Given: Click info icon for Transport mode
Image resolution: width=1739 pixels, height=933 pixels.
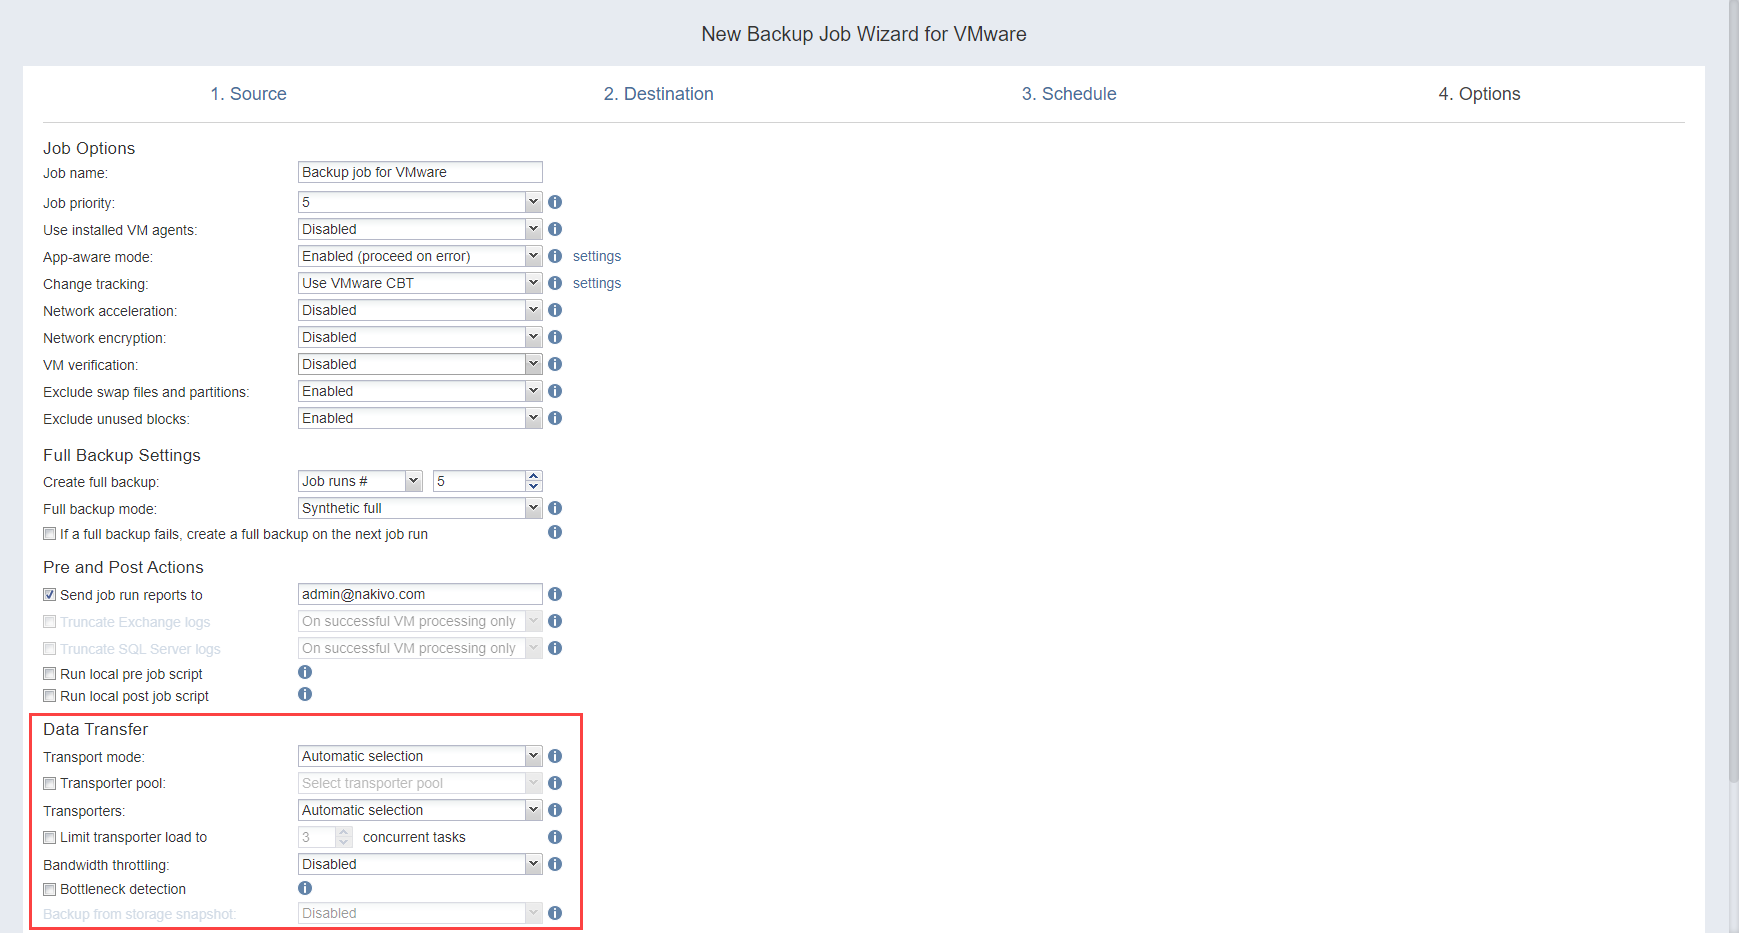Looking at the screenshot, I should click(x=555, y=756).
